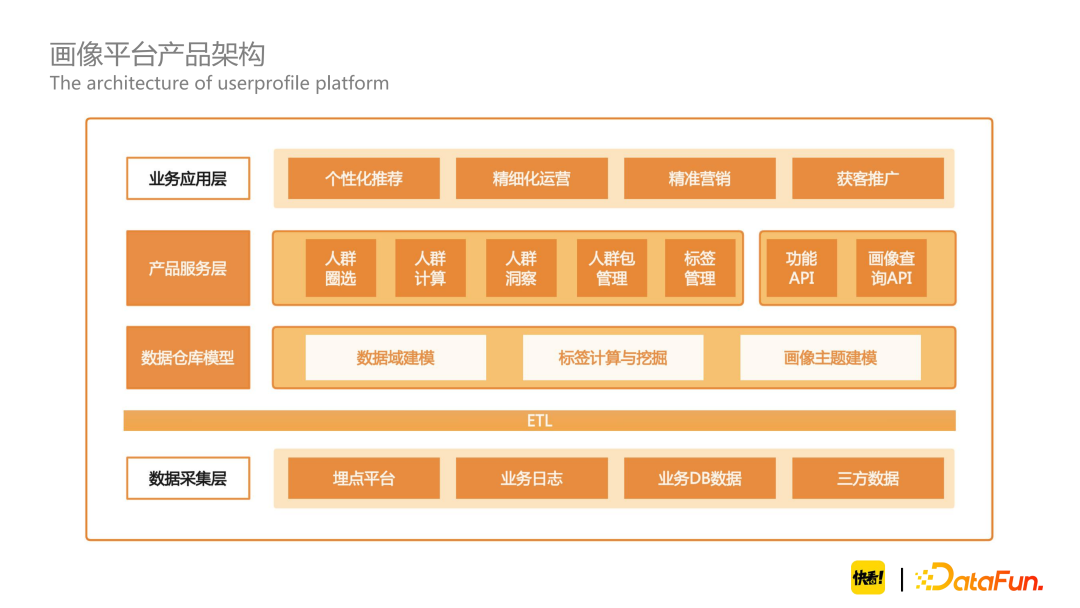Select the 人群洞察 module

pos(521,268)
